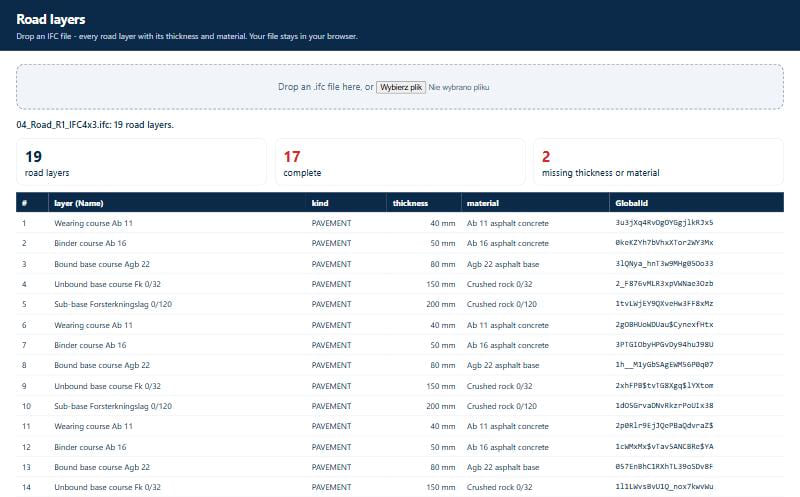Click the 'Drop an .ifc file here, or' text
800x497 pixels.
pos(326,87)
